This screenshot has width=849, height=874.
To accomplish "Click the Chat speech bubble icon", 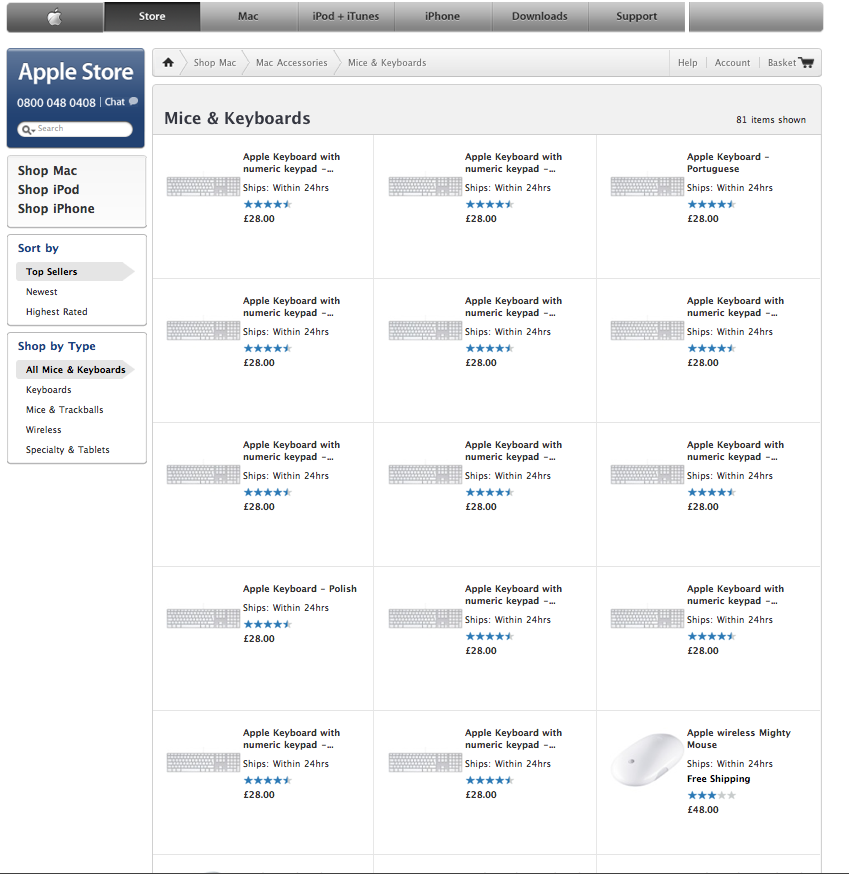I will tap(133, 101).
